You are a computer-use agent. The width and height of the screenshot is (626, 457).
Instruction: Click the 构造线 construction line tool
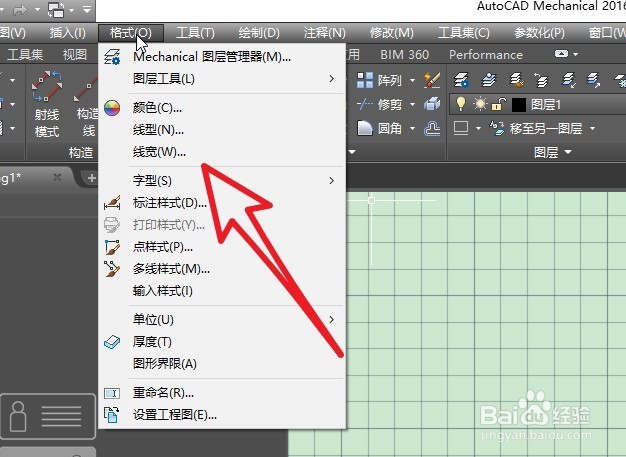tap(86, 105)
